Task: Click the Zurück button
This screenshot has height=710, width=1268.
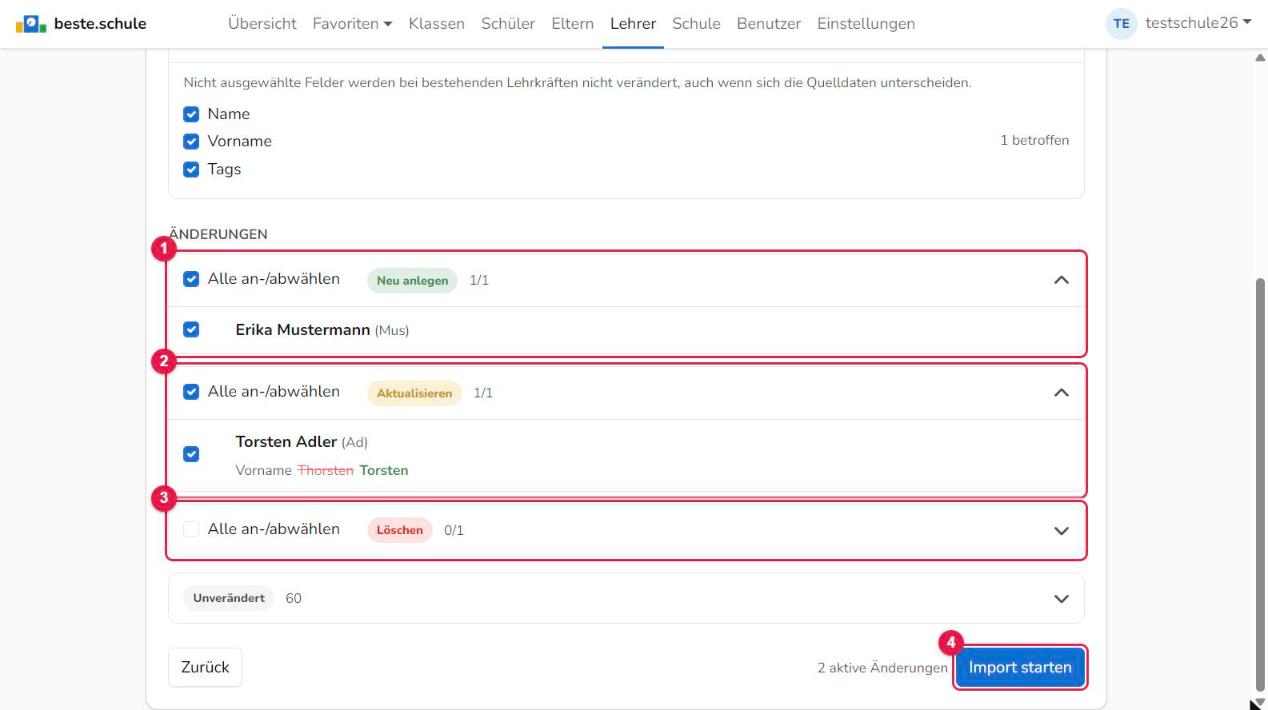Action: point(205,667)
